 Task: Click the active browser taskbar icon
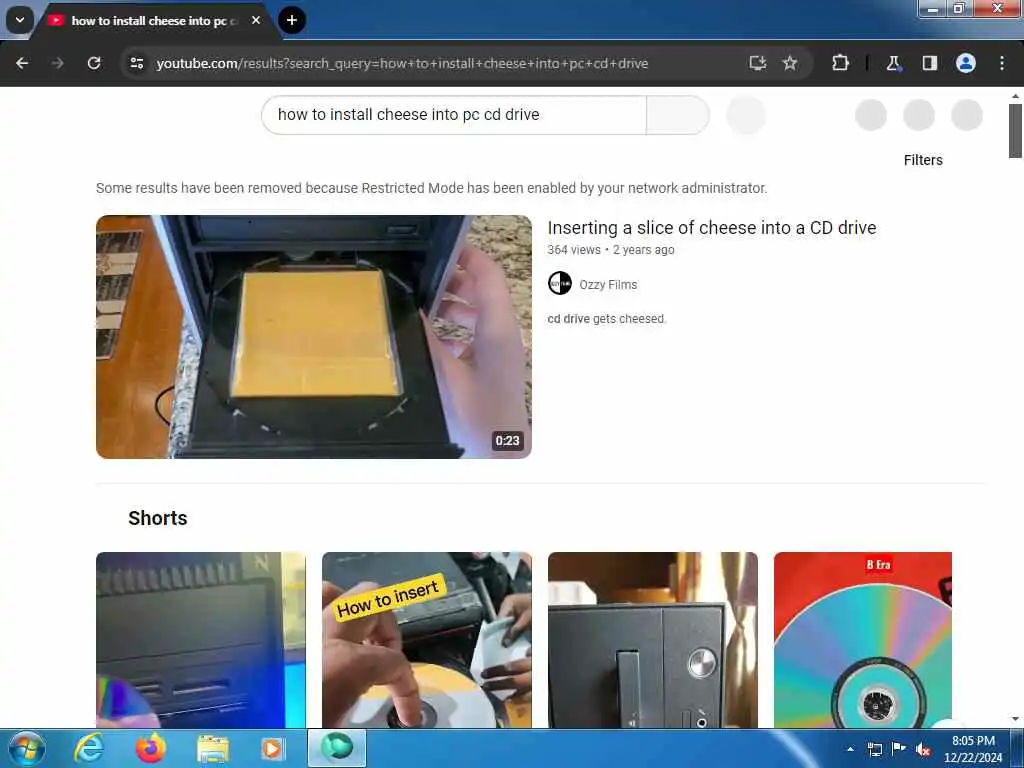337,748
